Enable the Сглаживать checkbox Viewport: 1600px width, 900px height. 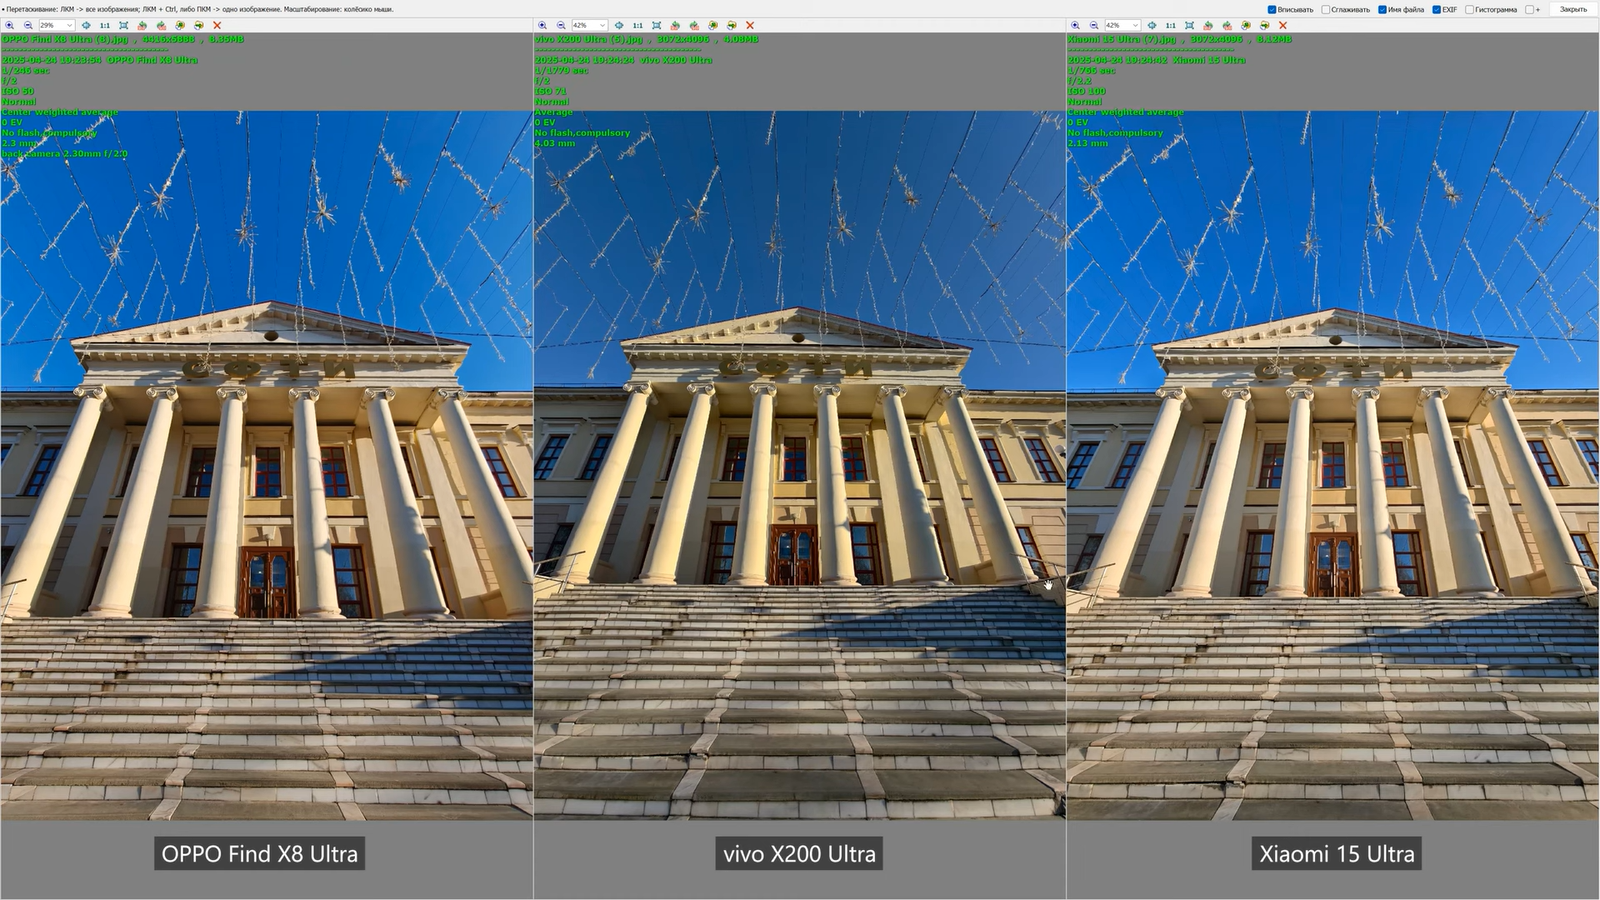pos(1326,10)
